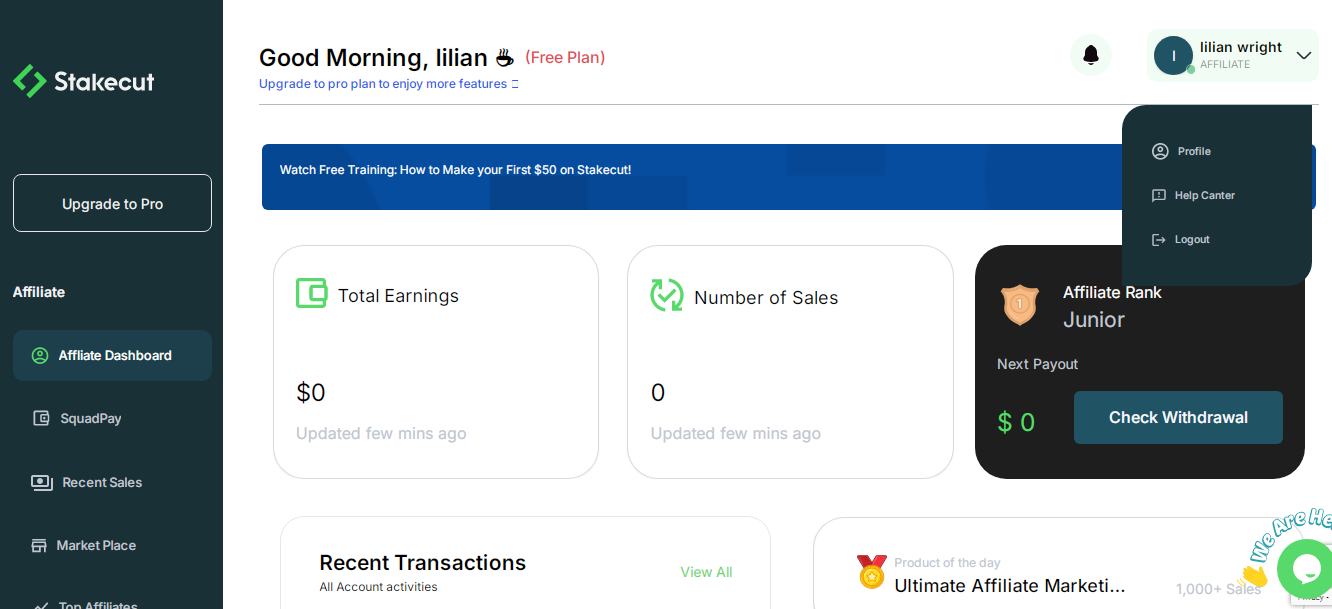The width and height of the screenshot is (1332, 609).
Task: Open the live chat bubble
Action: (x=1305, y=567)
